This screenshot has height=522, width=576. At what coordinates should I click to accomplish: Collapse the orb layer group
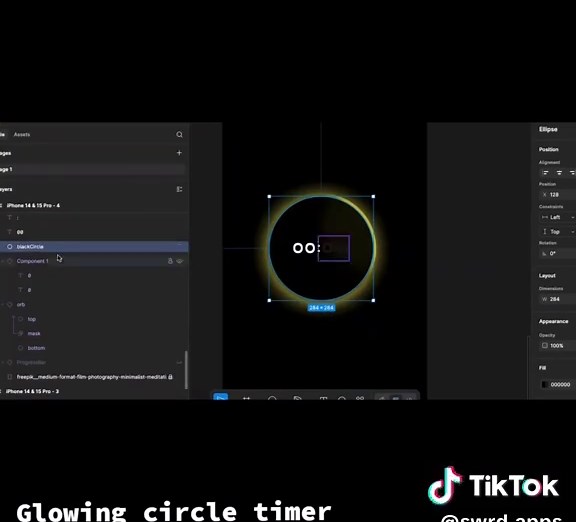(2, 305)
